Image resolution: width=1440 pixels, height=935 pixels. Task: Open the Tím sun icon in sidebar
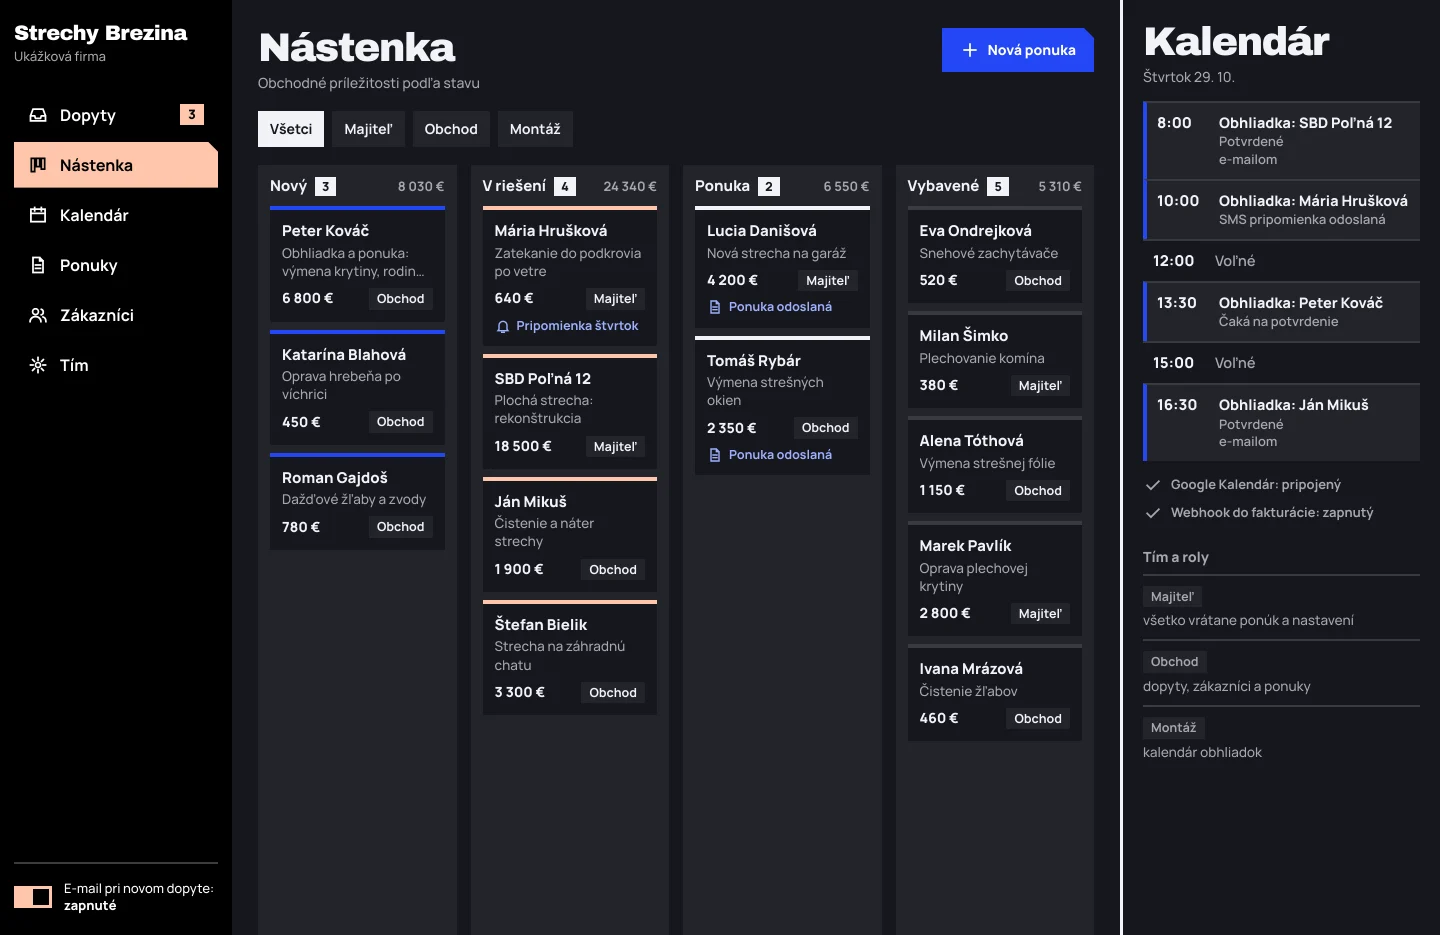38,365
